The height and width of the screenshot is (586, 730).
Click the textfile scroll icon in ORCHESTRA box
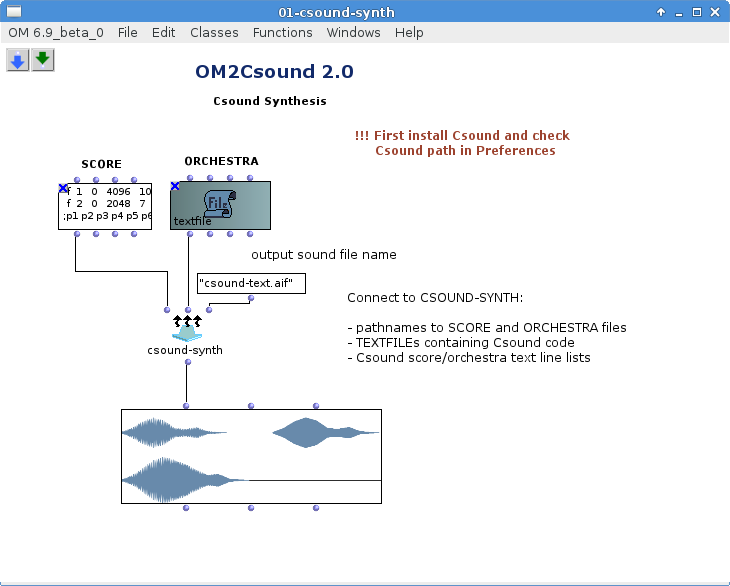click(219, 203)
